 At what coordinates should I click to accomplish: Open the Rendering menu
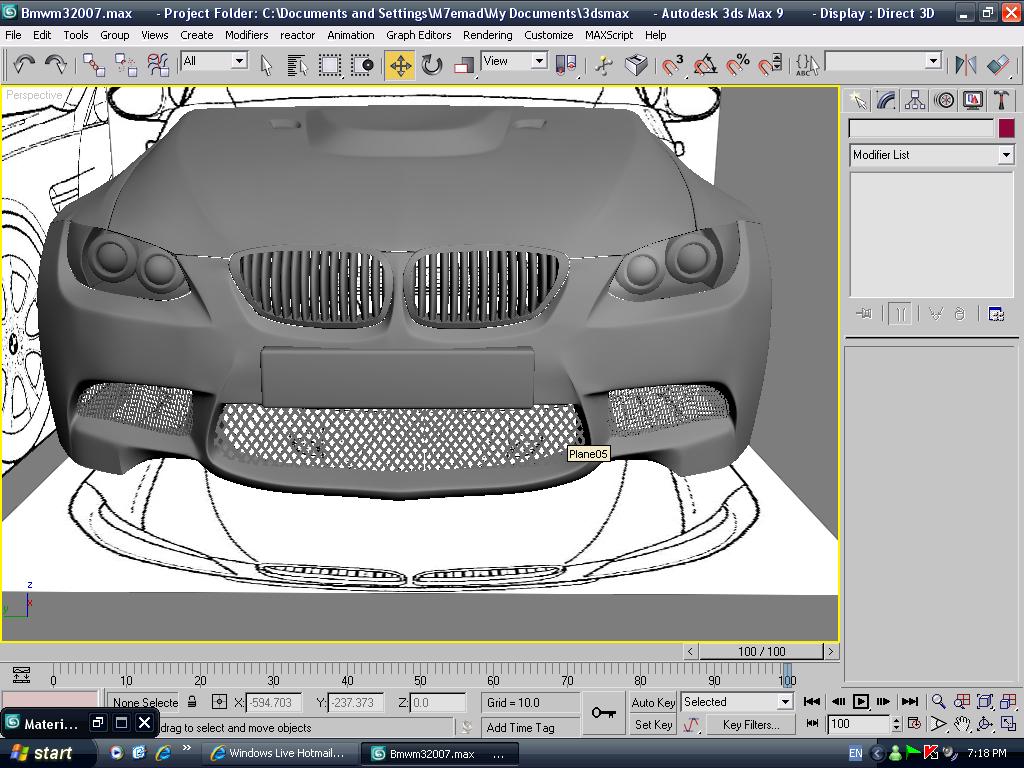(x=487, y=35)
